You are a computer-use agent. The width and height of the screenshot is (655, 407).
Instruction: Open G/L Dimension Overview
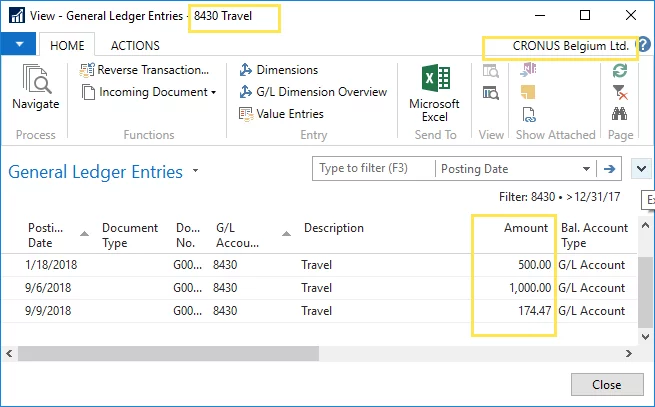[x=312, y=92]
